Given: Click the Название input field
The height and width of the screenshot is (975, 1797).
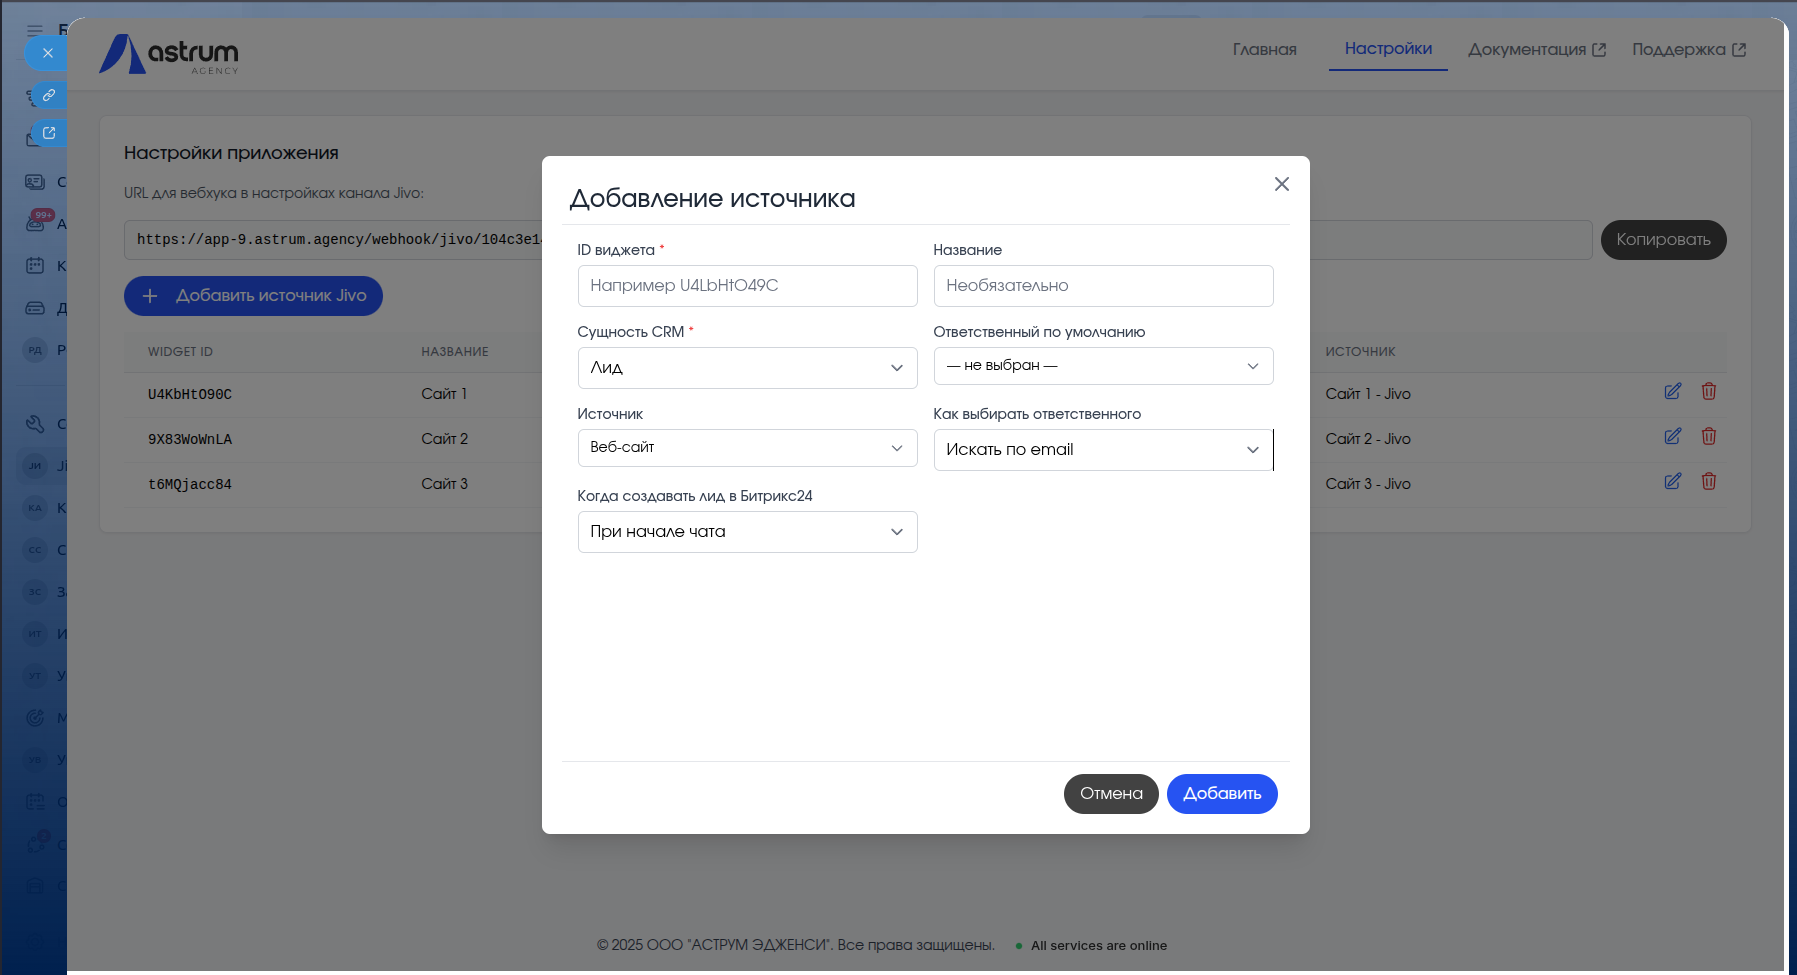Looking at the screenshot, I should click(x=1102, y=286).
